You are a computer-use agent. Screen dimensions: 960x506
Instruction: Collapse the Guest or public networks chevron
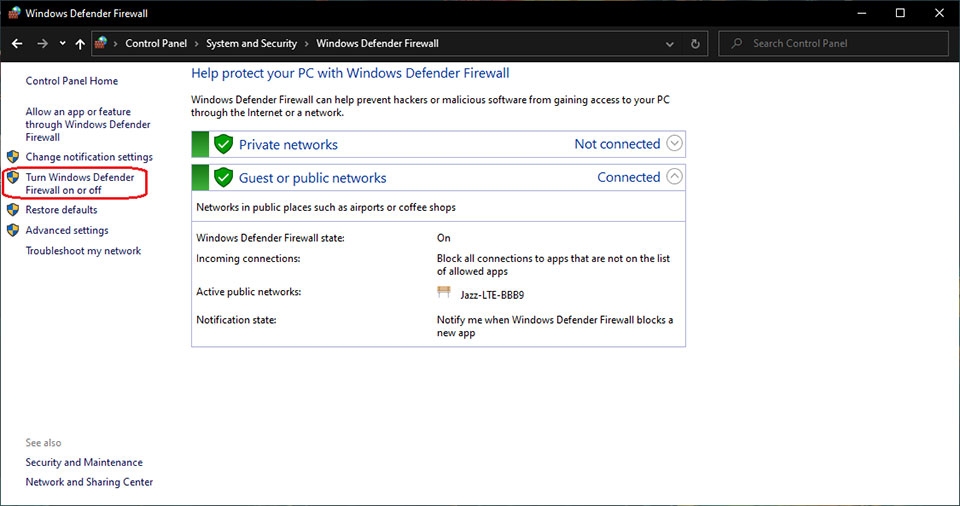pyautogui.click(x=675, y=177)
